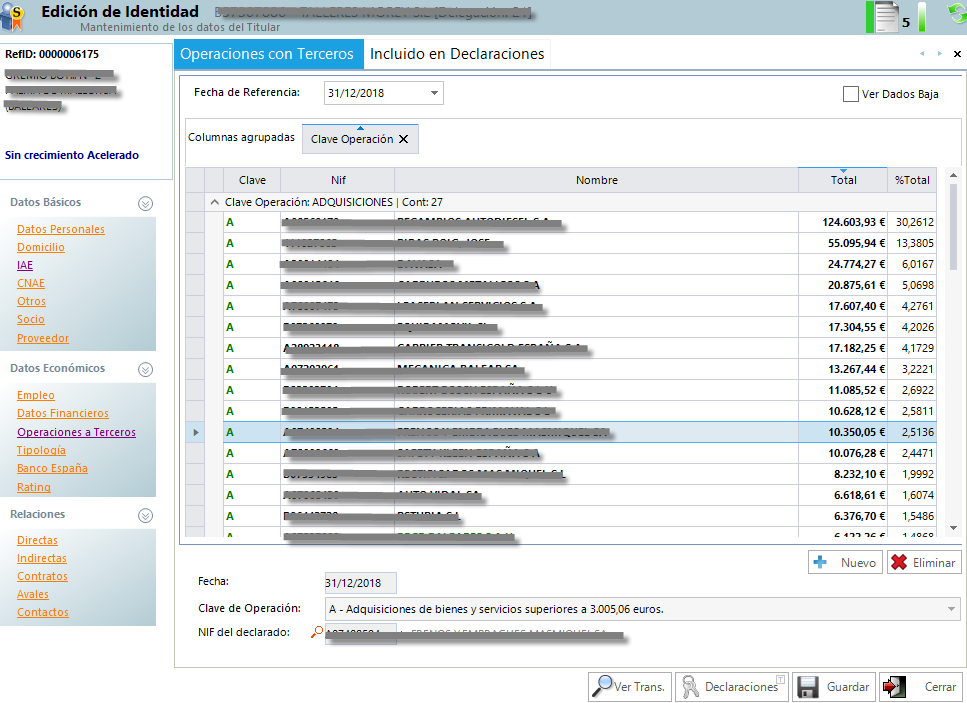Open Socio link
This screenshot has width=967, height=703.
pos(31,319)
